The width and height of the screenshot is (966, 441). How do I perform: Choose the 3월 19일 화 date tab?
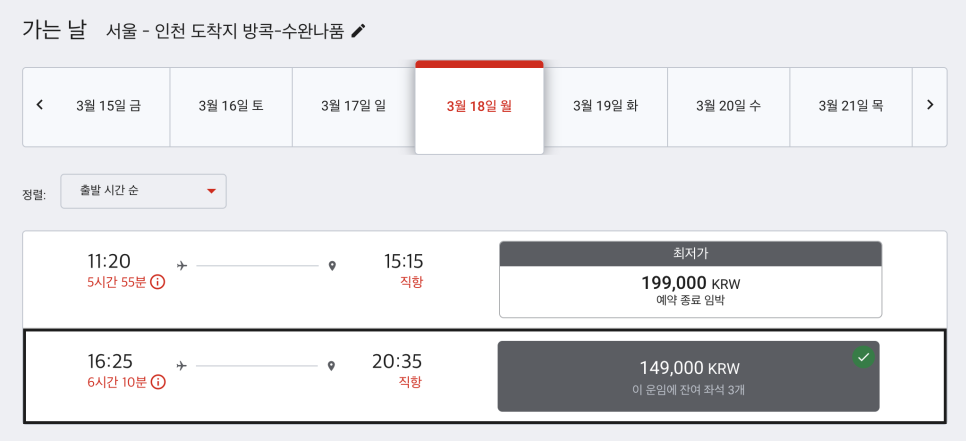click(x=606, y=106)
